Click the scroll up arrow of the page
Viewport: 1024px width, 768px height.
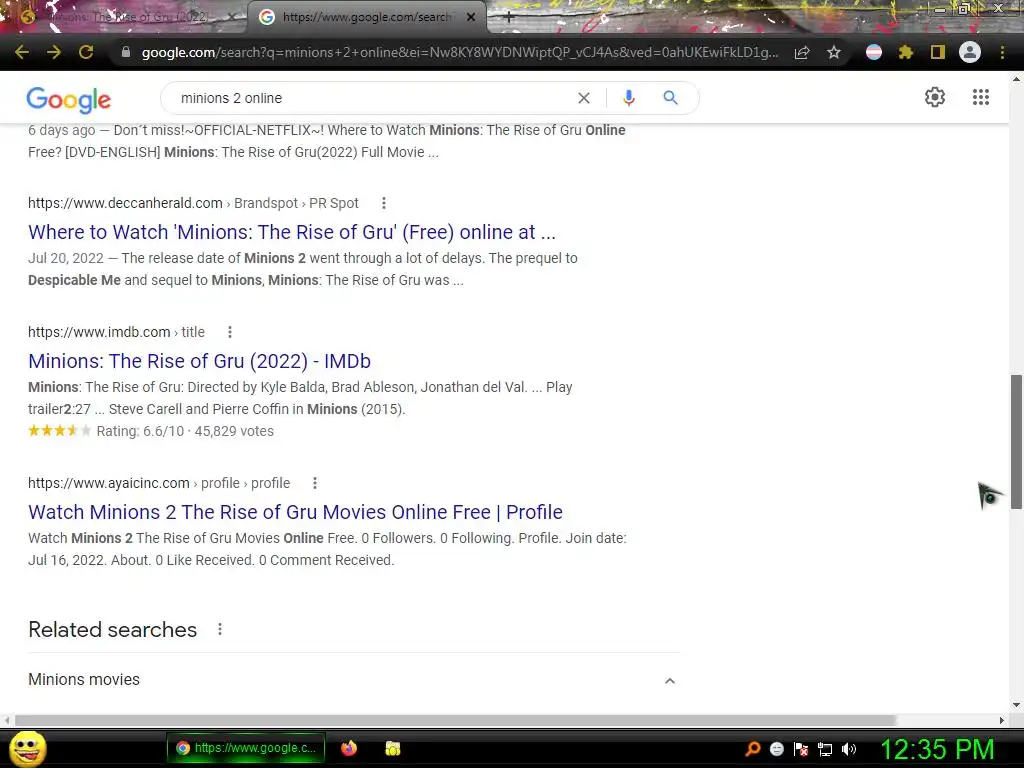(x=1016, y=79)
